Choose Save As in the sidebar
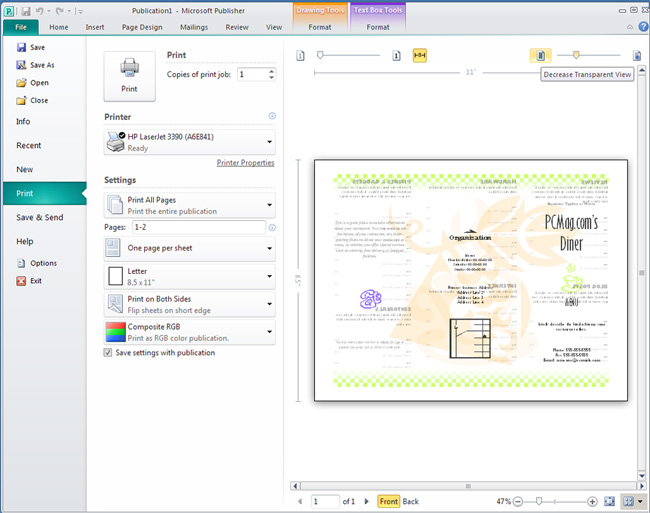 point(35,65)
